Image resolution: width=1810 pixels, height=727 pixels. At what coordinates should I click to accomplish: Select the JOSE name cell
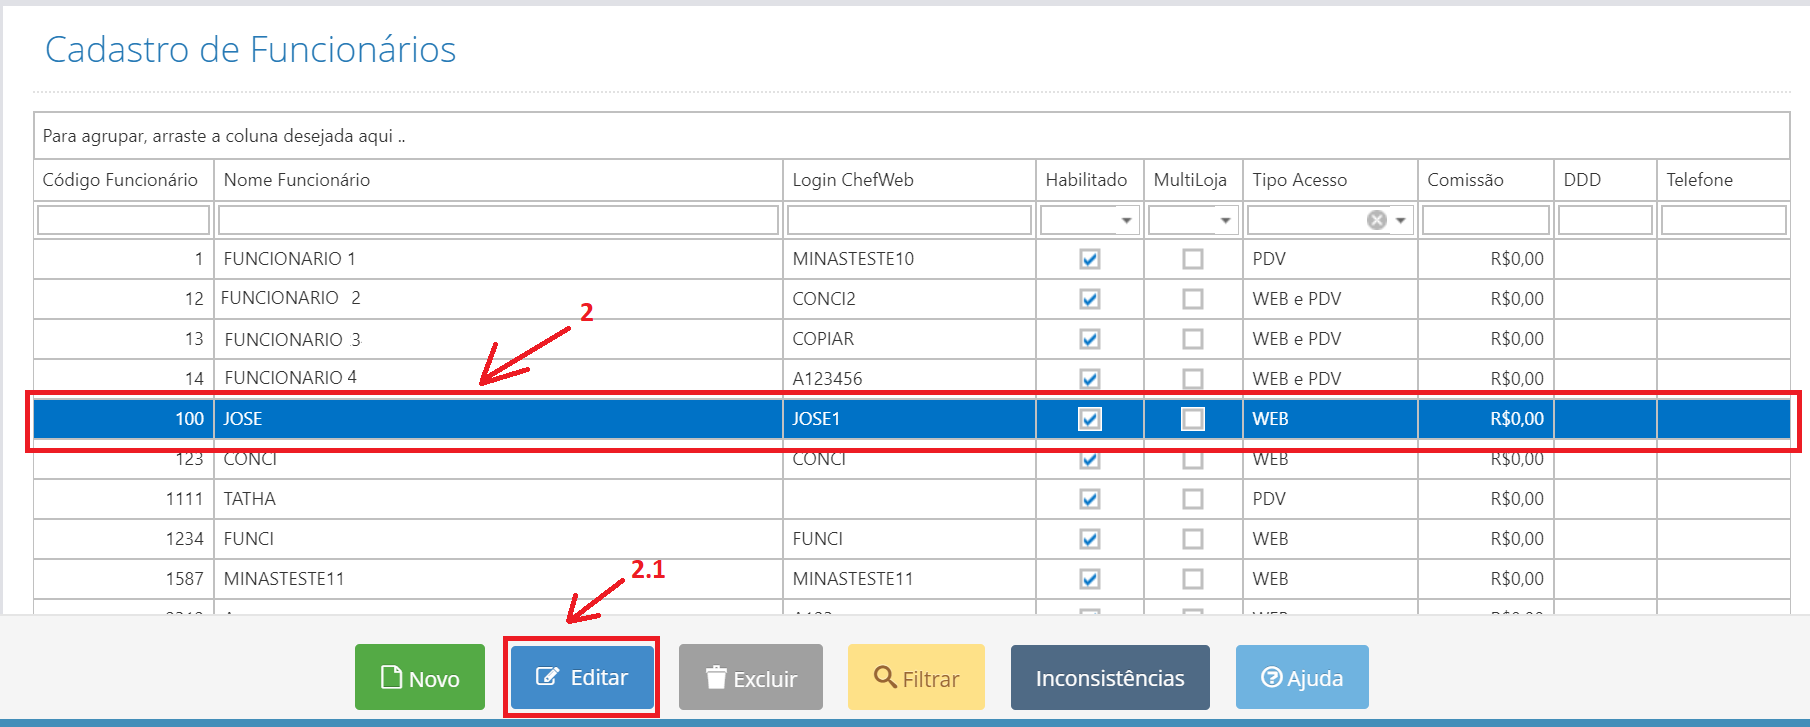pos(498,419)
